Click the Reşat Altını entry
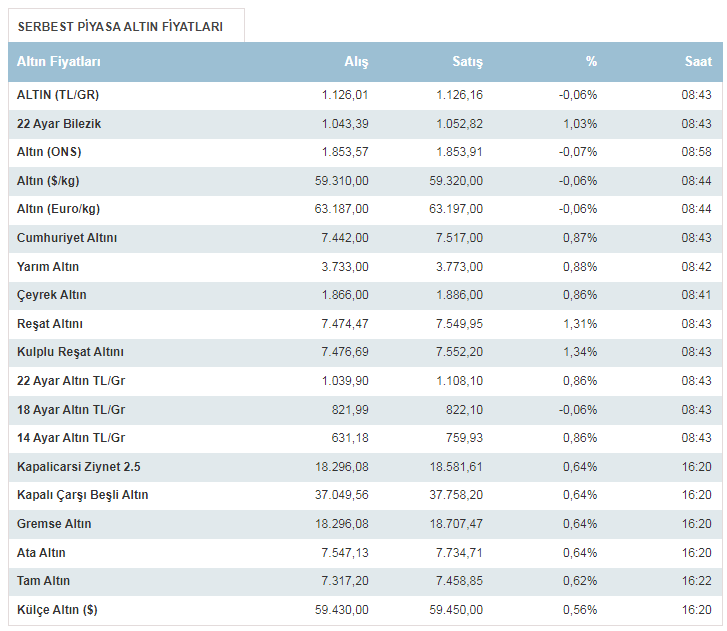This screenshot has width=727, height=631. coord(50,324)
